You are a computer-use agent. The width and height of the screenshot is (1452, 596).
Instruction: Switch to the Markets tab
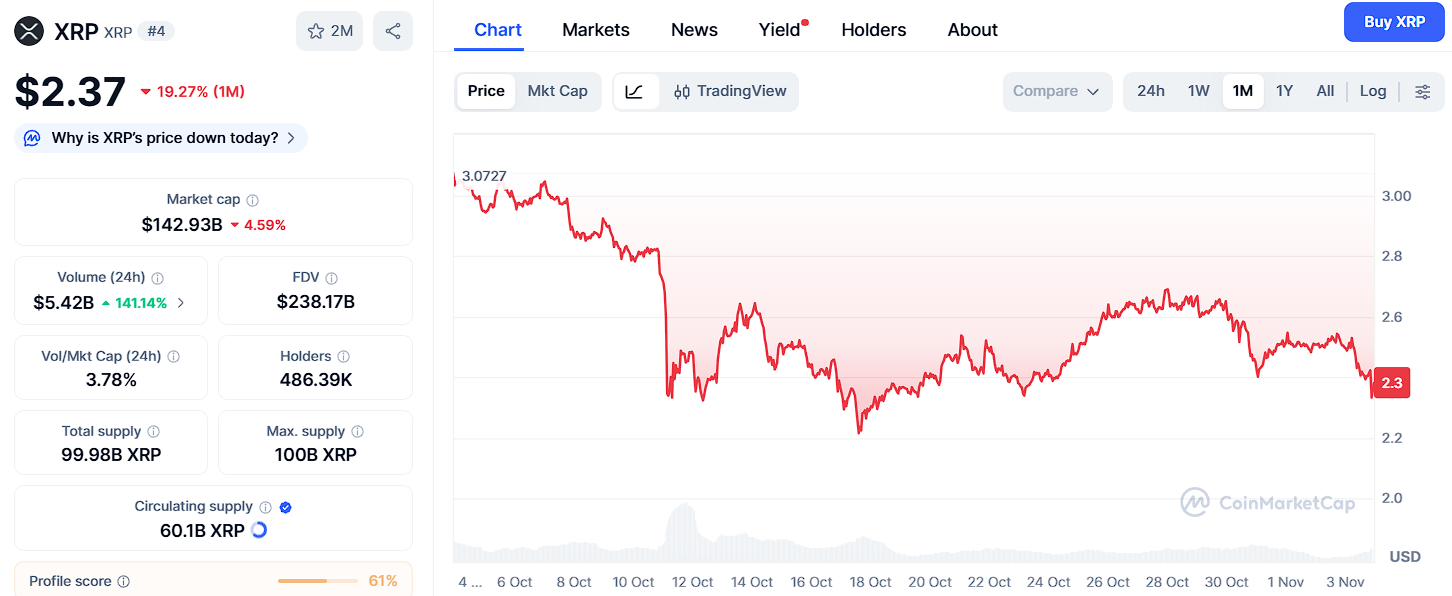595,30
